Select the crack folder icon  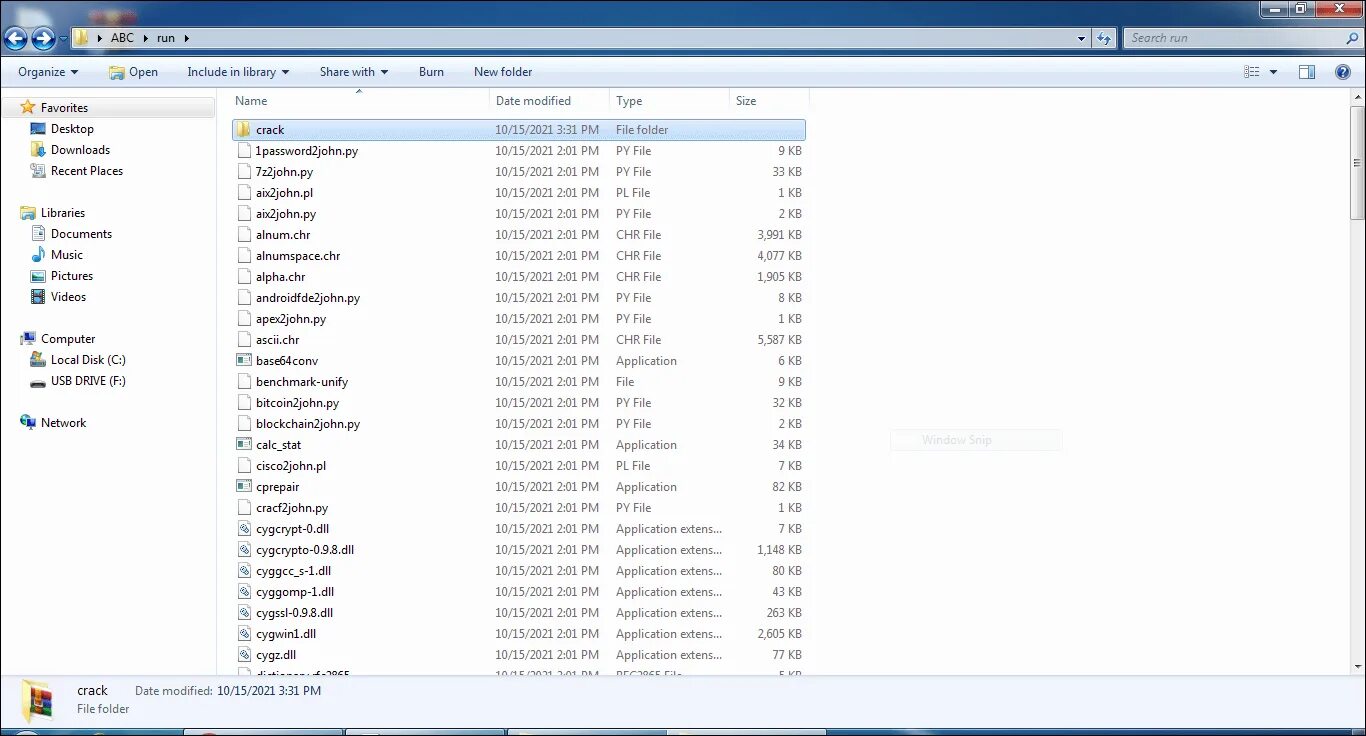(245, 130)
